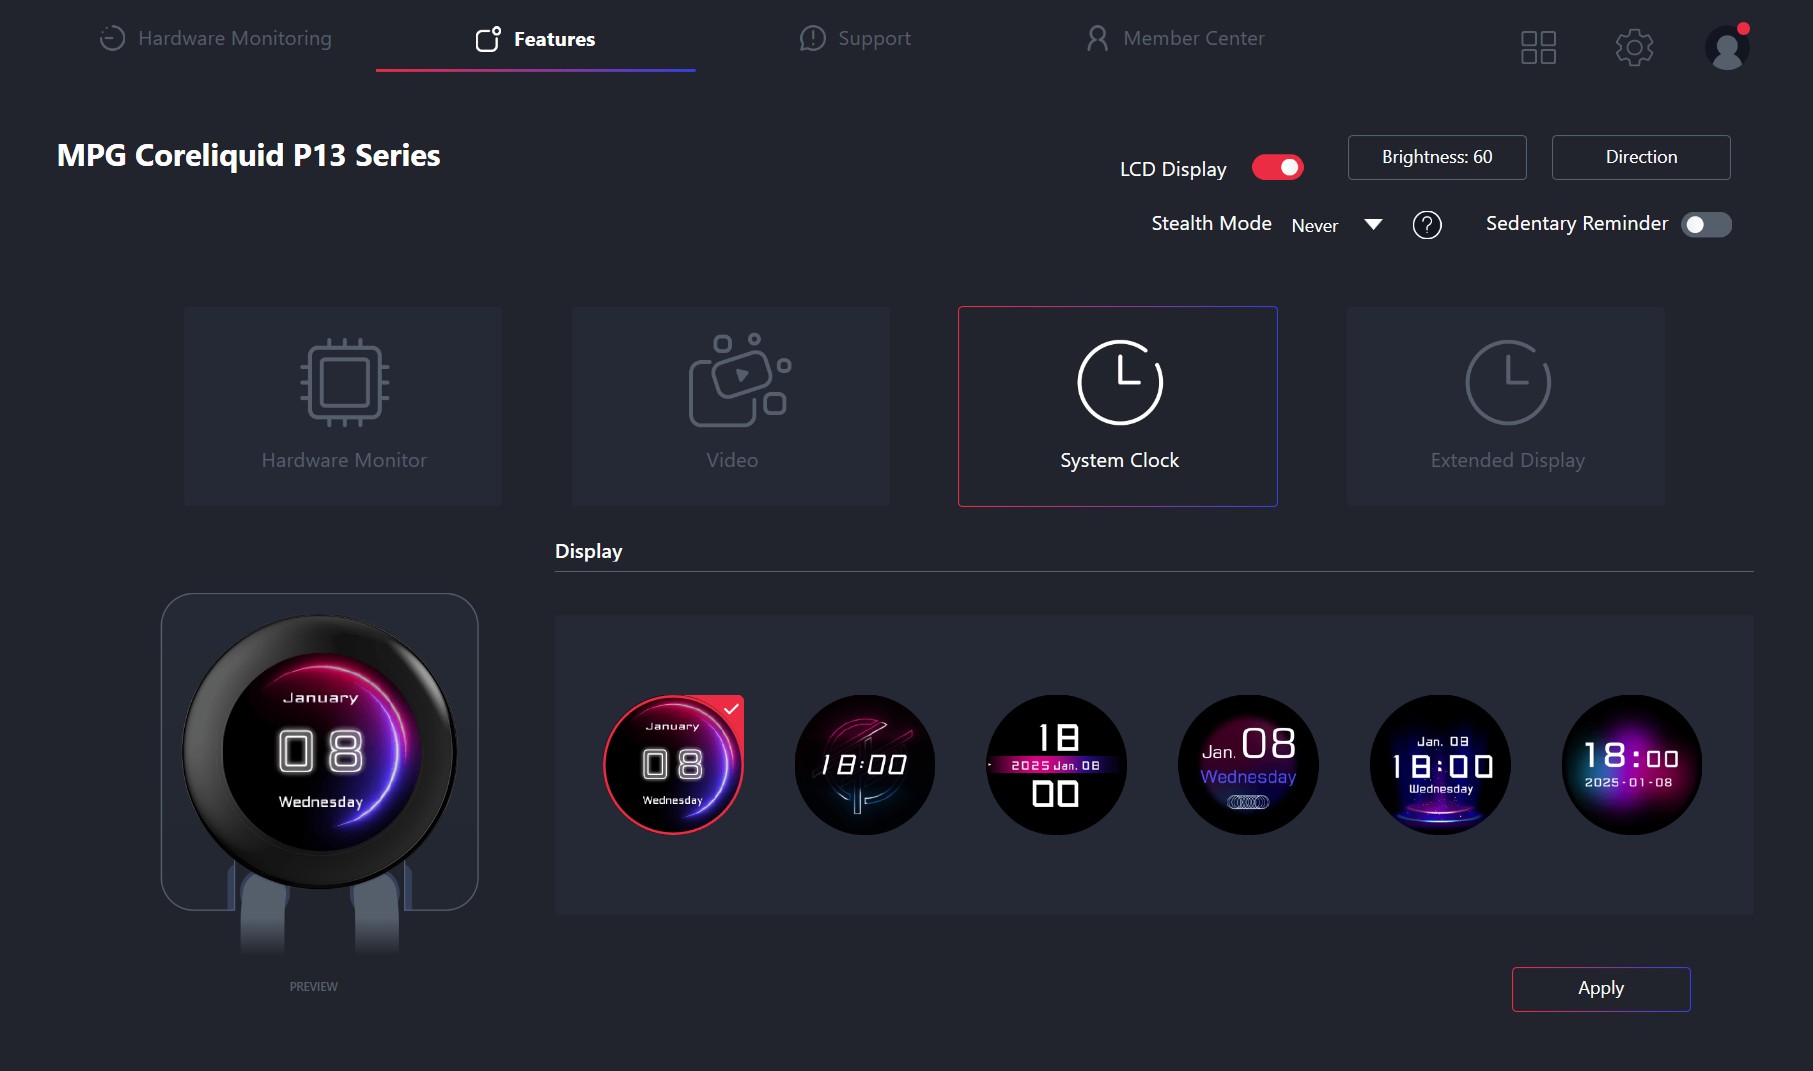Select the Hardware Monitor mode card
The width and height of the screenshot is (1813, 1071).
(x=343, y=406)
